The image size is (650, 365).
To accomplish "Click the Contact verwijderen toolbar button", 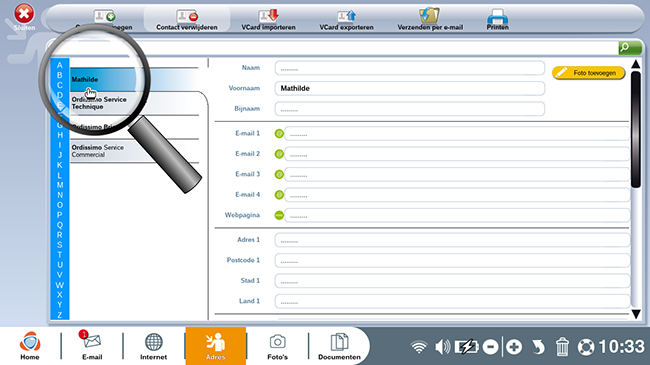I will pos(187,20).
